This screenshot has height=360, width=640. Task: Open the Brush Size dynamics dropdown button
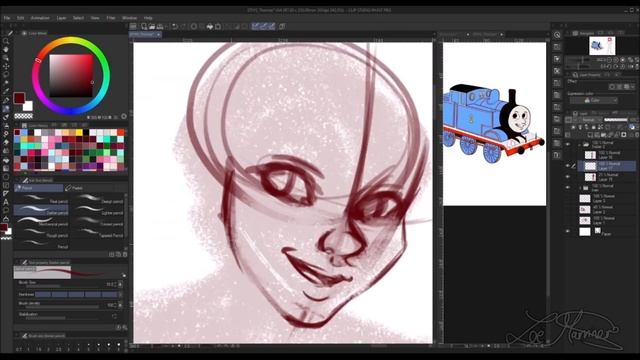(120, 284)
